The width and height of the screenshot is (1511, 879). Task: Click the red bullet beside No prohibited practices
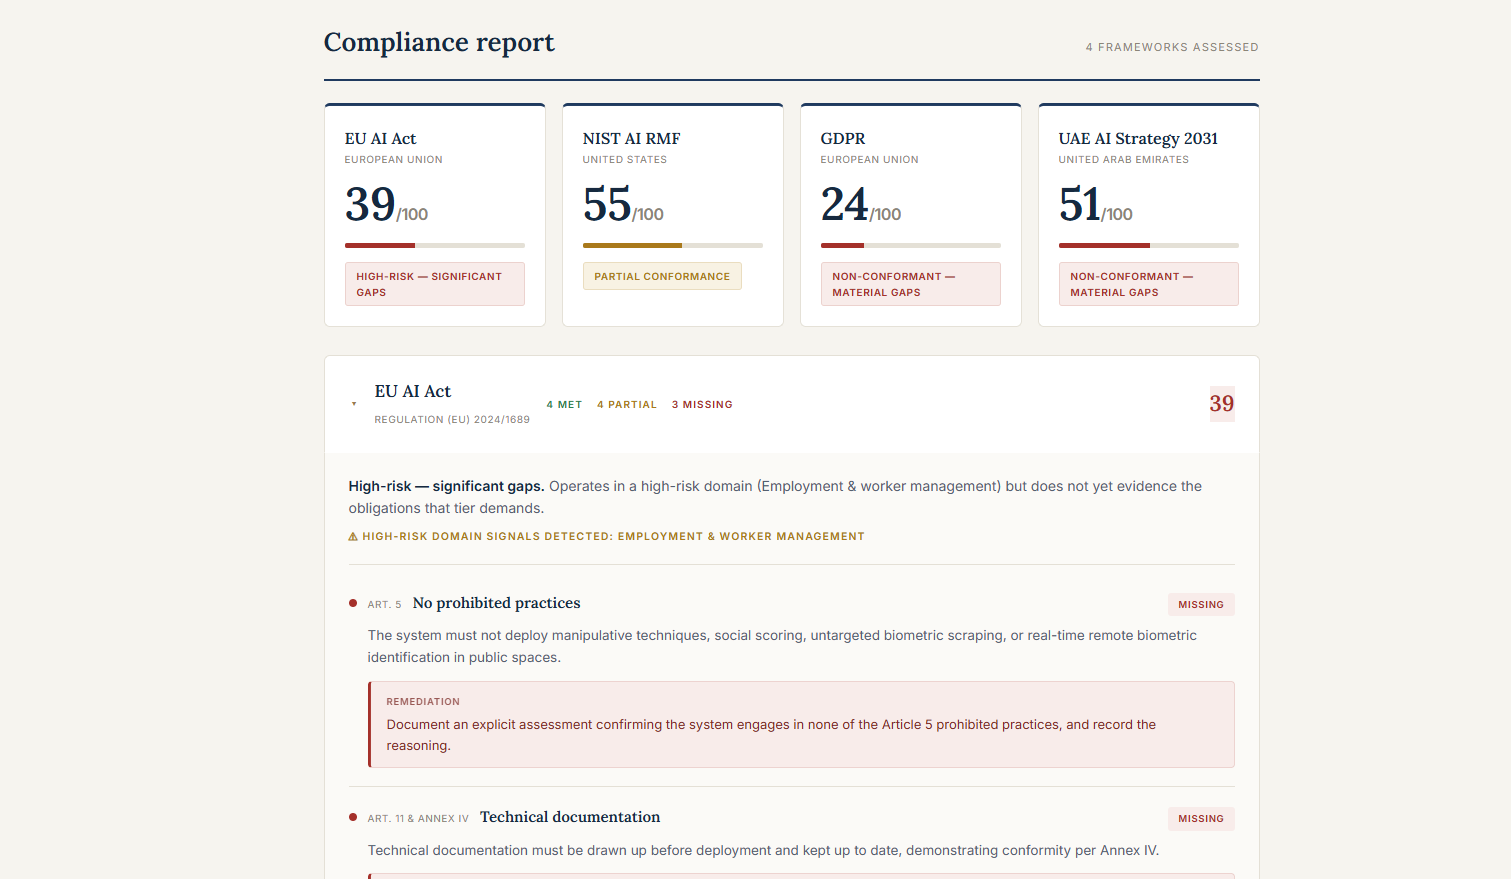[x=353, y=603]
